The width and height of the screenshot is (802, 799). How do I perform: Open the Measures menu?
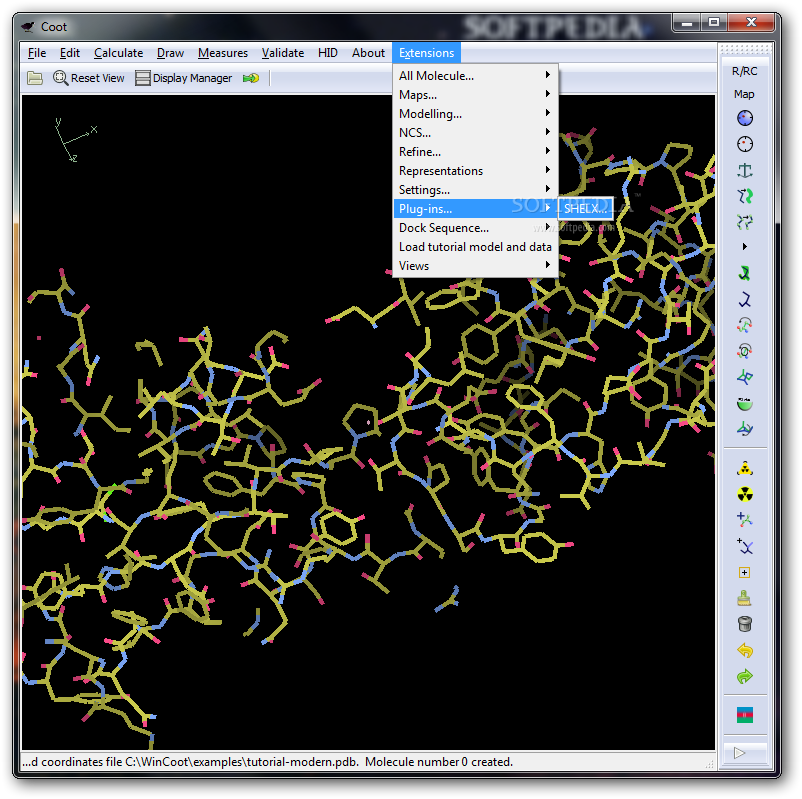(x=222, y=53)
